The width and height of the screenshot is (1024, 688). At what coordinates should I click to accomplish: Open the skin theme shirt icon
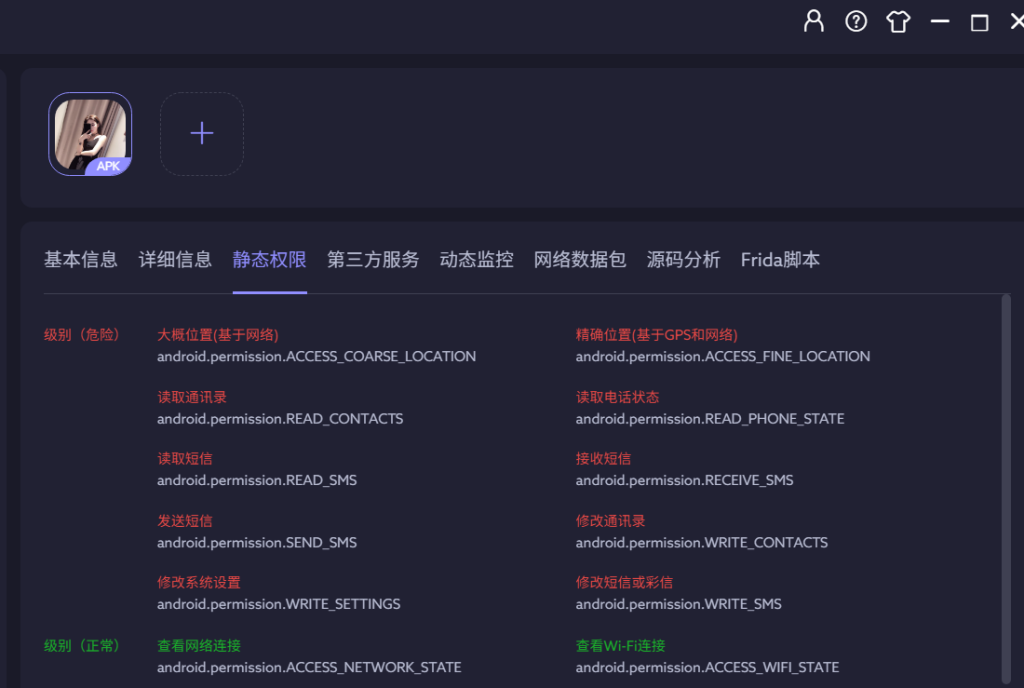[898, 21]
